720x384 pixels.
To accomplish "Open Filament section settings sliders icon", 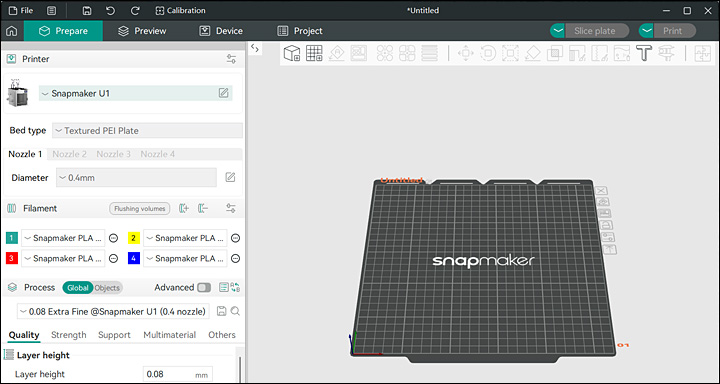I will (x=231, y=209).
